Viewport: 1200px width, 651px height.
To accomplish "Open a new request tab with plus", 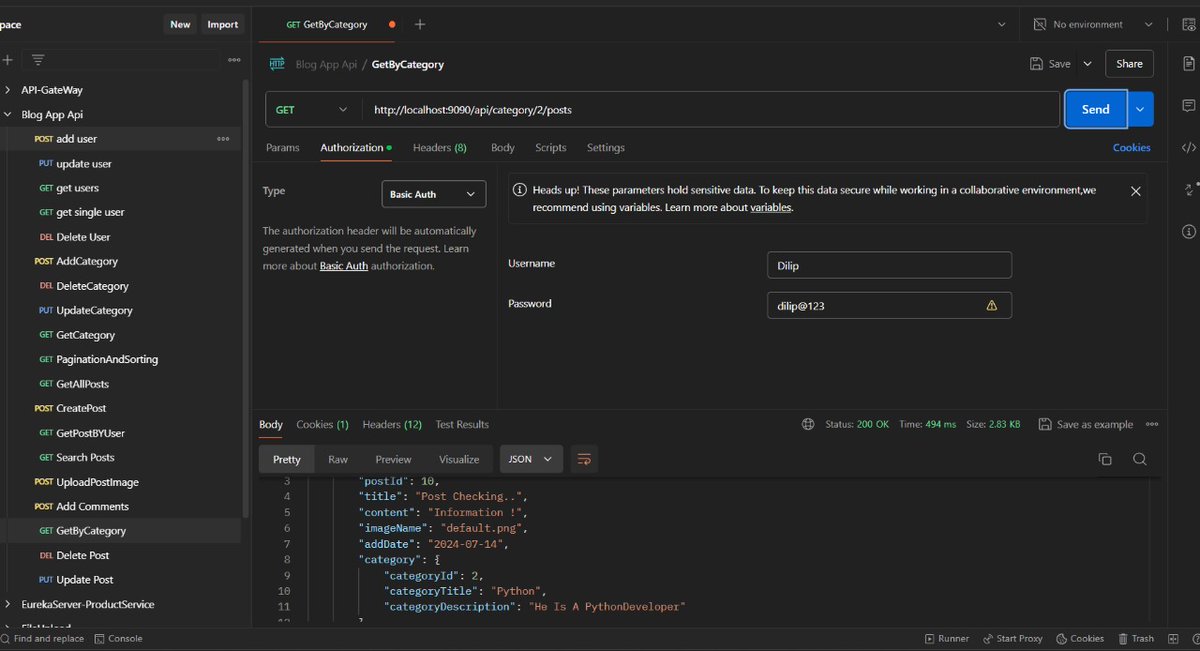I will coord(420,24).
